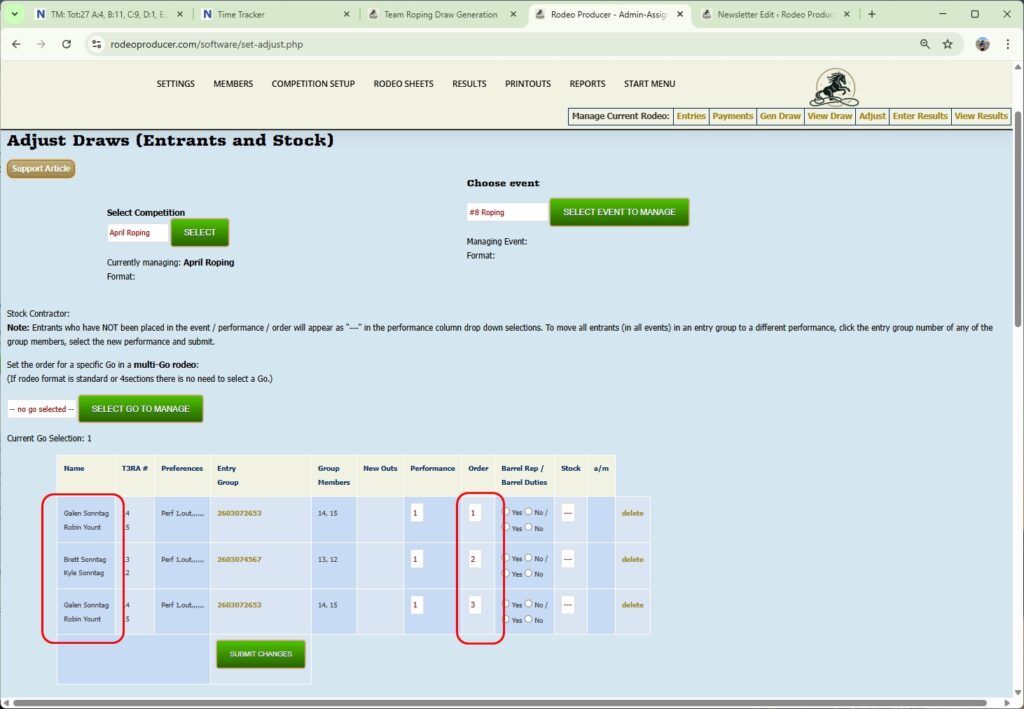1024x709 pixels.
Task: View site information icon in address bar
Action: (97, 44)
